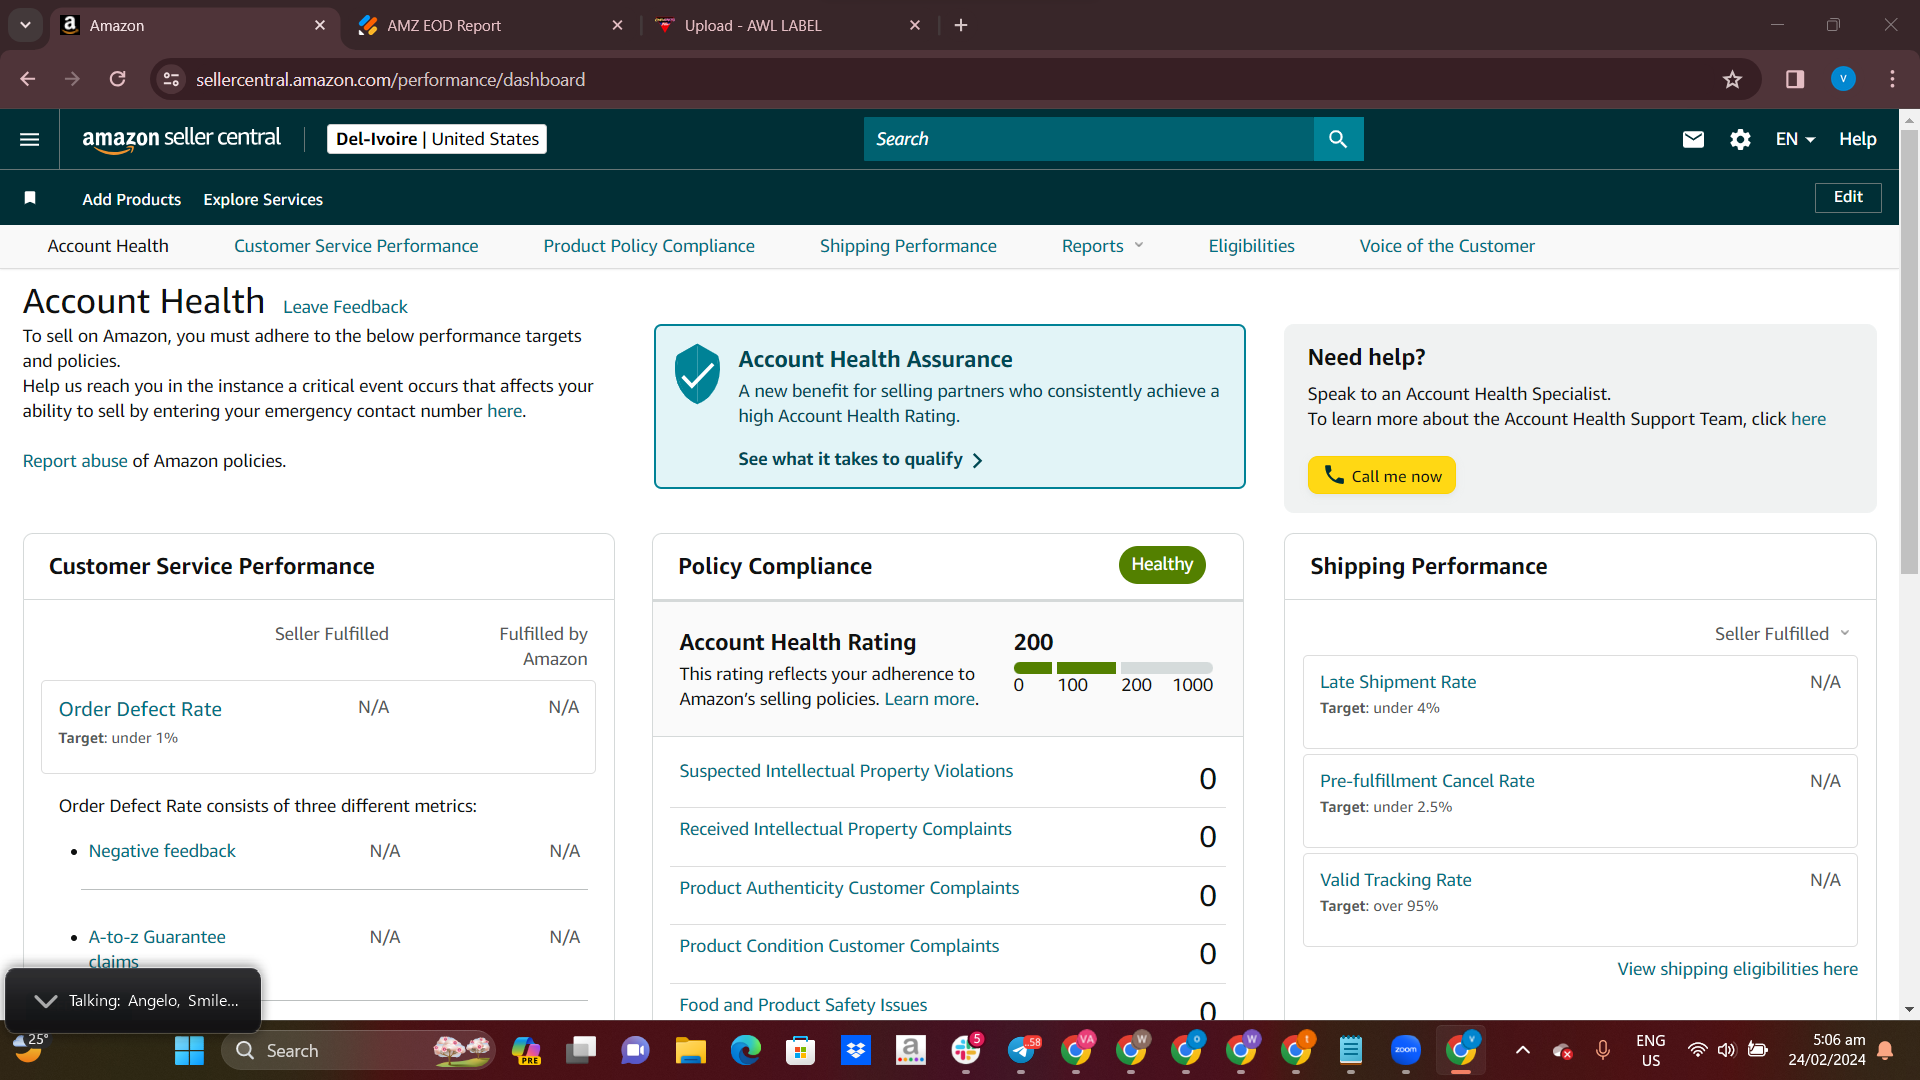Open the Late Shipment Rate link
The image size is (1920, 1080).
pyautogui.click(x=1398, y=682)
